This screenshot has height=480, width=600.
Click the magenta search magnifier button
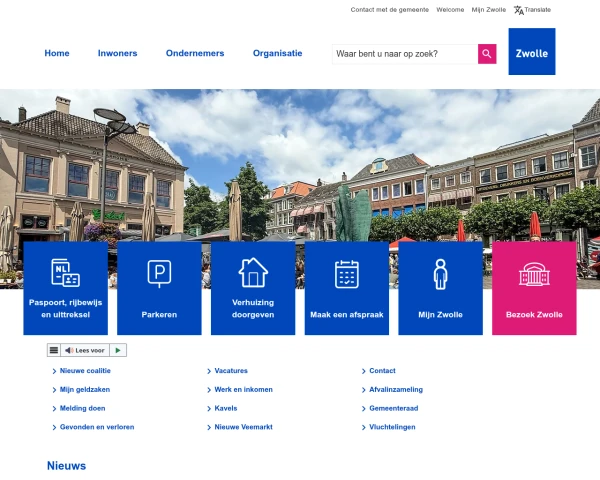pyautogui.click(x=487, y=54)
